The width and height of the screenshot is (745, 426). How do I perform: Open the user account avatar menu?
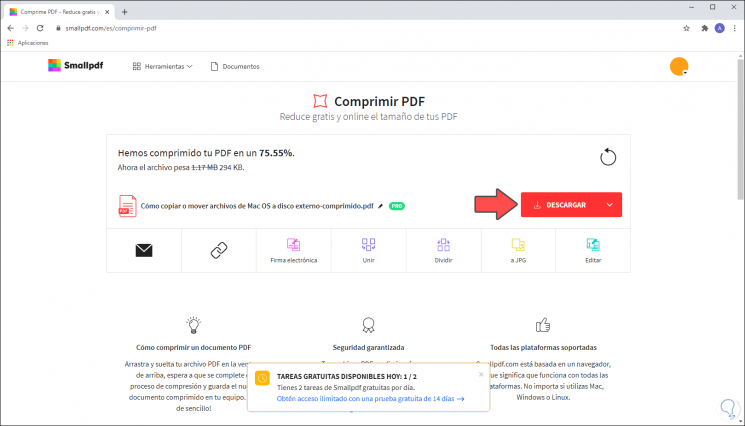click(x=679, y=67)
